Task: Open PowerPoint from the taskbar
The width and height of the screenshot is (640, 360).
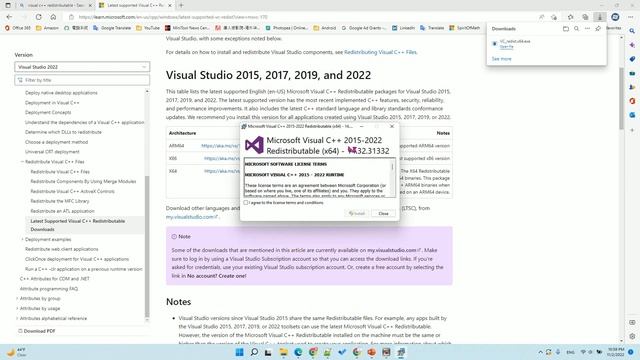Action: [x=371, y=352]
